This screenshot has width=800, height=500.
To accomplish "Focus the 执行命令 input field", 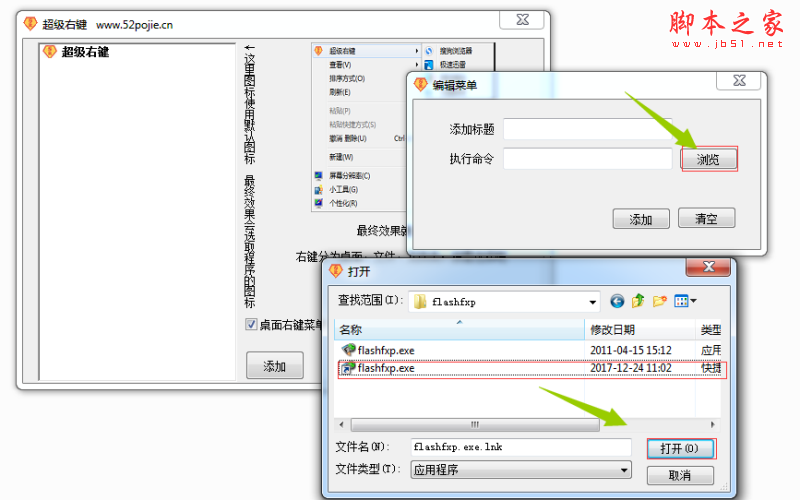I will click(x=587, y=159).
